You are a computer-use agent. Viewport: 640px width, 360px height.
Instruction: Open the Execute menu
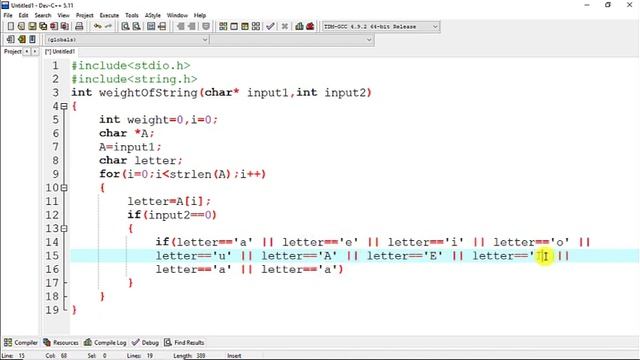pos(109,16)
